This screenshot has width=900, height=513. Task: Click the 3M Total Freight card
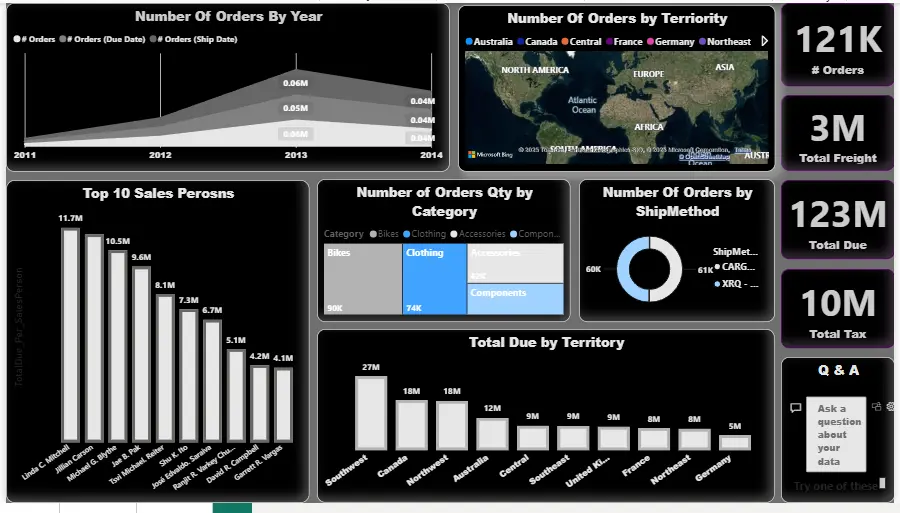pos(837,134)
